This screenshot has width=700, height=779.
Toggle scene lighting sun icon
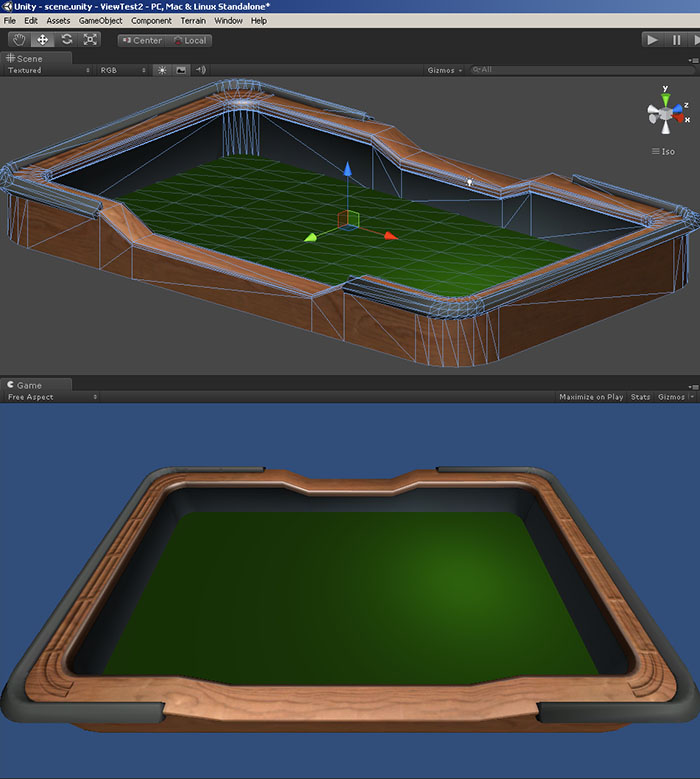click(x=162, y=70)
